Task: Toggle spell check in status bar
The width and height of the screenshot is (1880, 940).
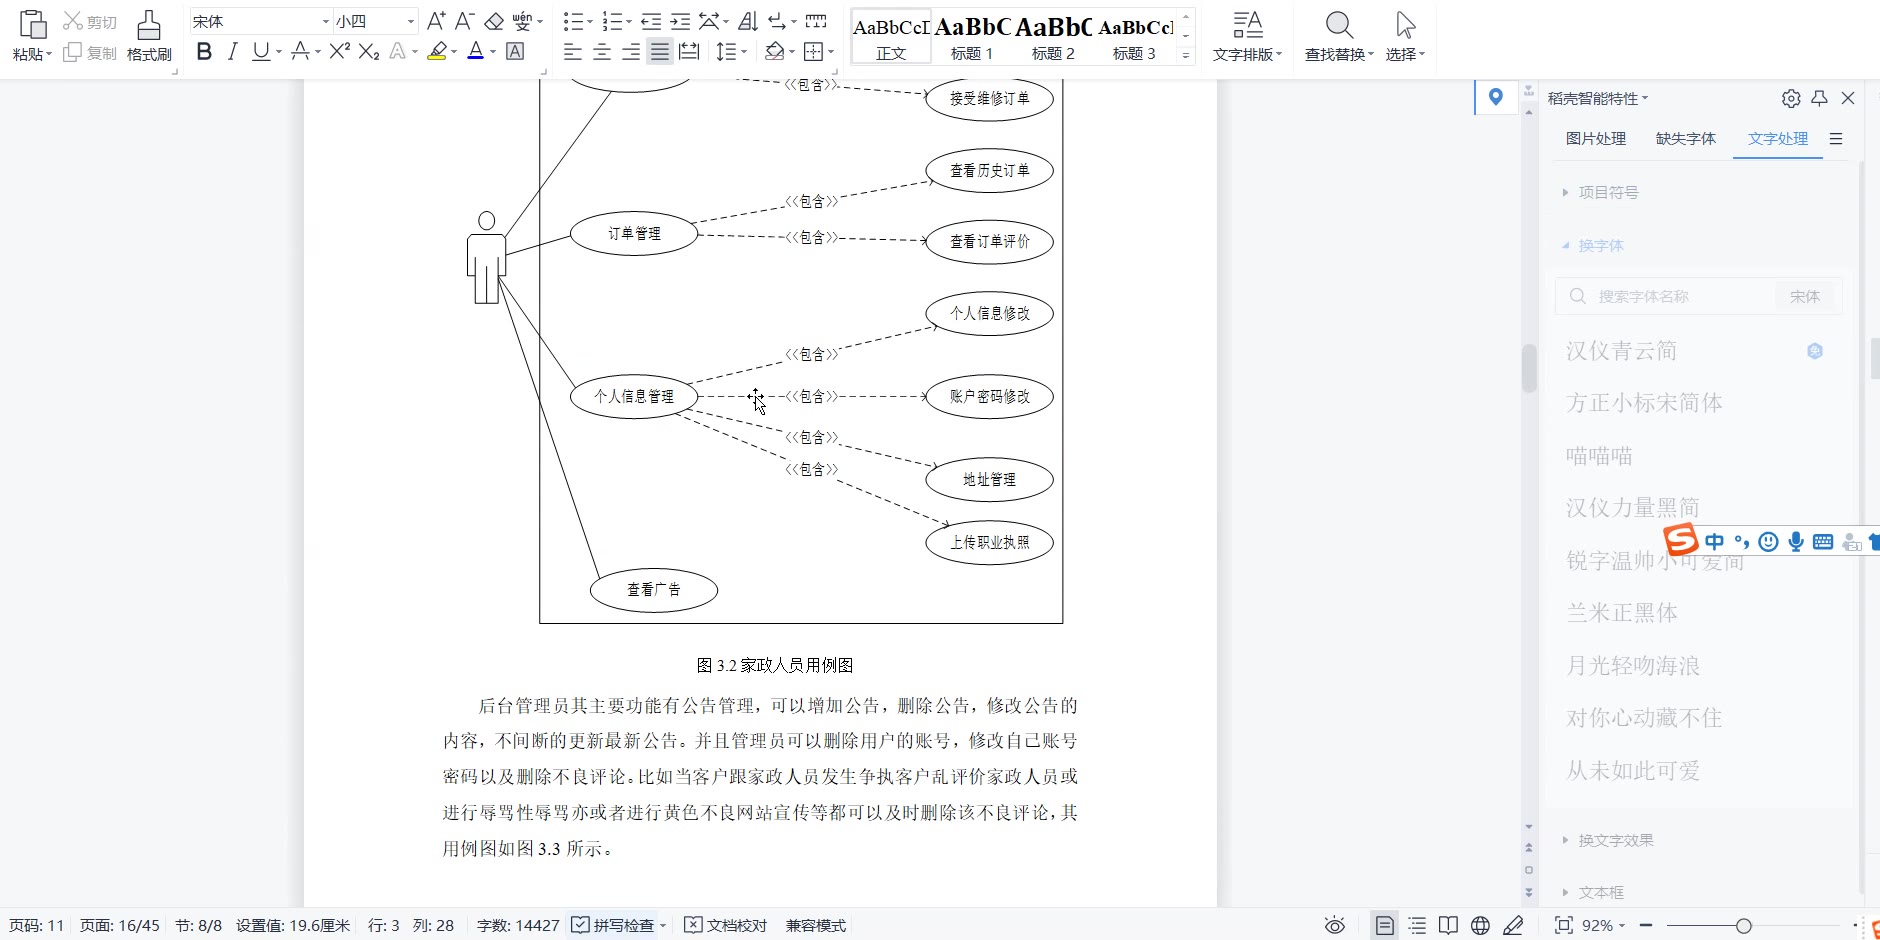Action: tap(613, 926)
